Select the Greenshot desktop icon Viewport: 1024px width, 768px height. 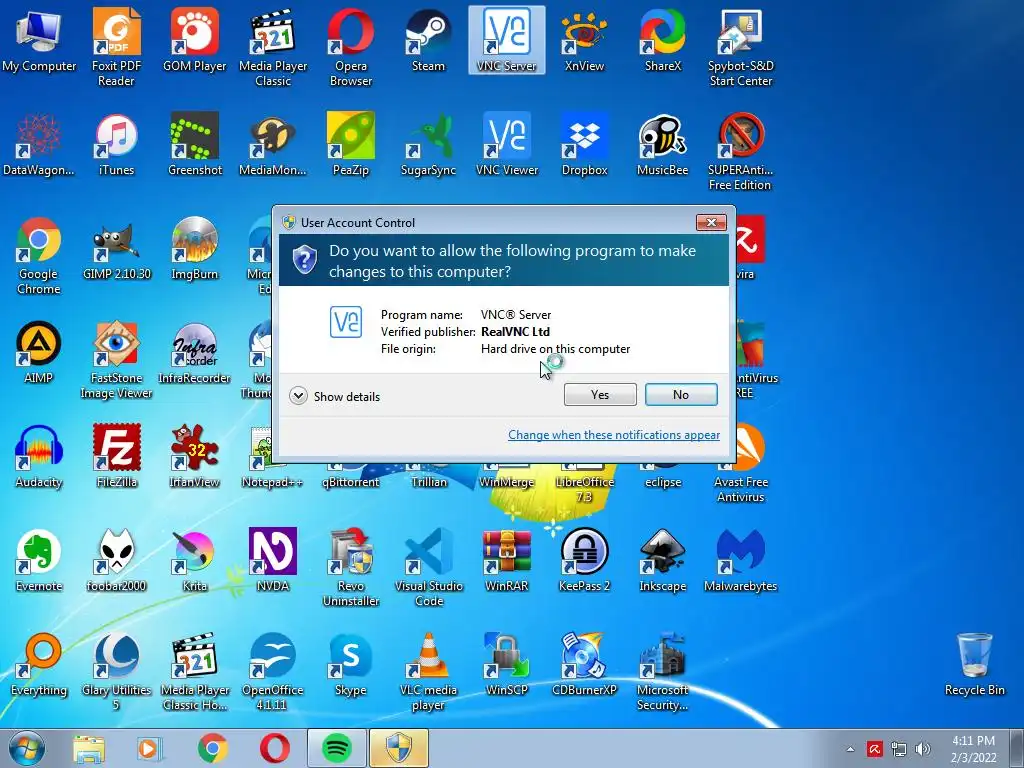point(195,144)
